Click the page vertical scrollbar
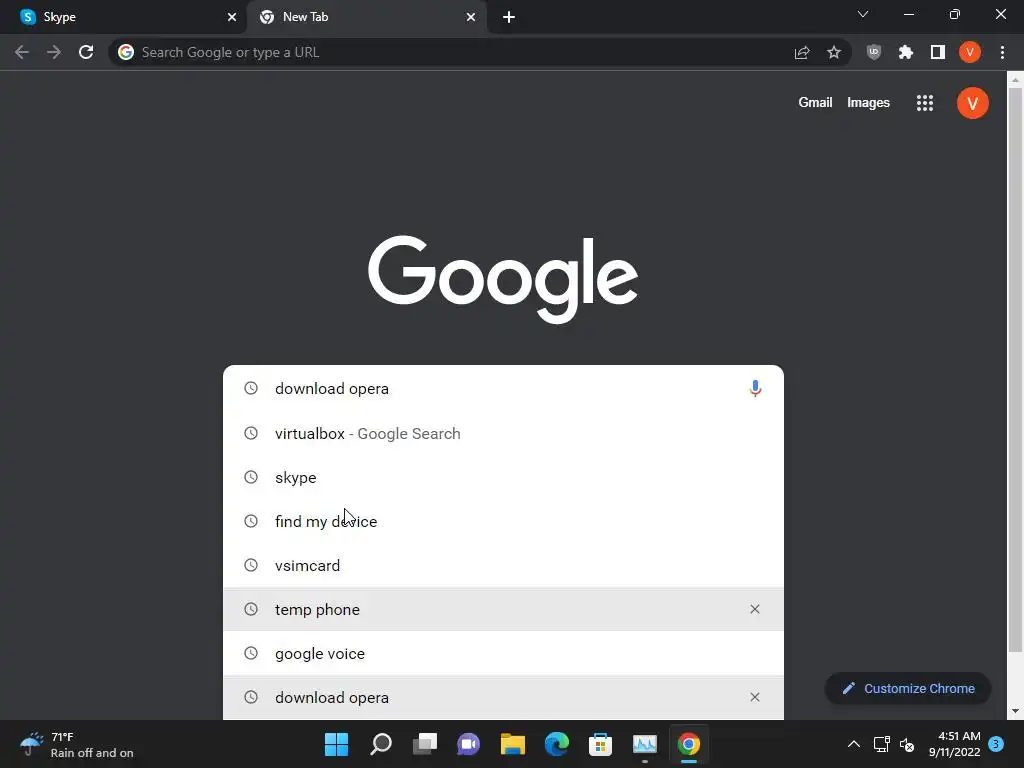The width and height of the screenshot is (1024, 768). pyautogui.click(x=1015, y=370)
